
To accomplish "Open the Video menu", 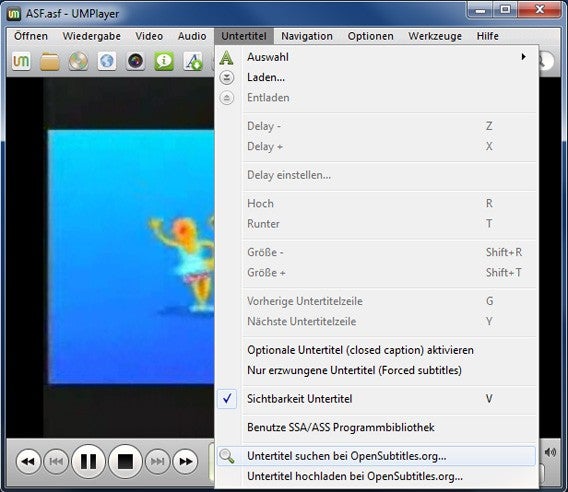I will tap(149, 36).
